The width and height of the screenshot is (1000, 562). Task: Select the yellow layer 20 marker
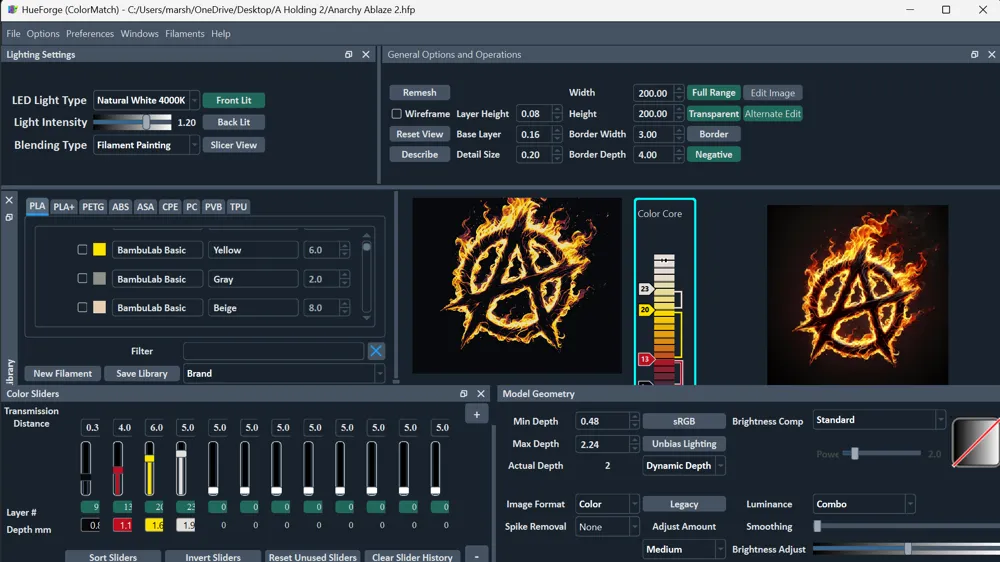point(645,309)
